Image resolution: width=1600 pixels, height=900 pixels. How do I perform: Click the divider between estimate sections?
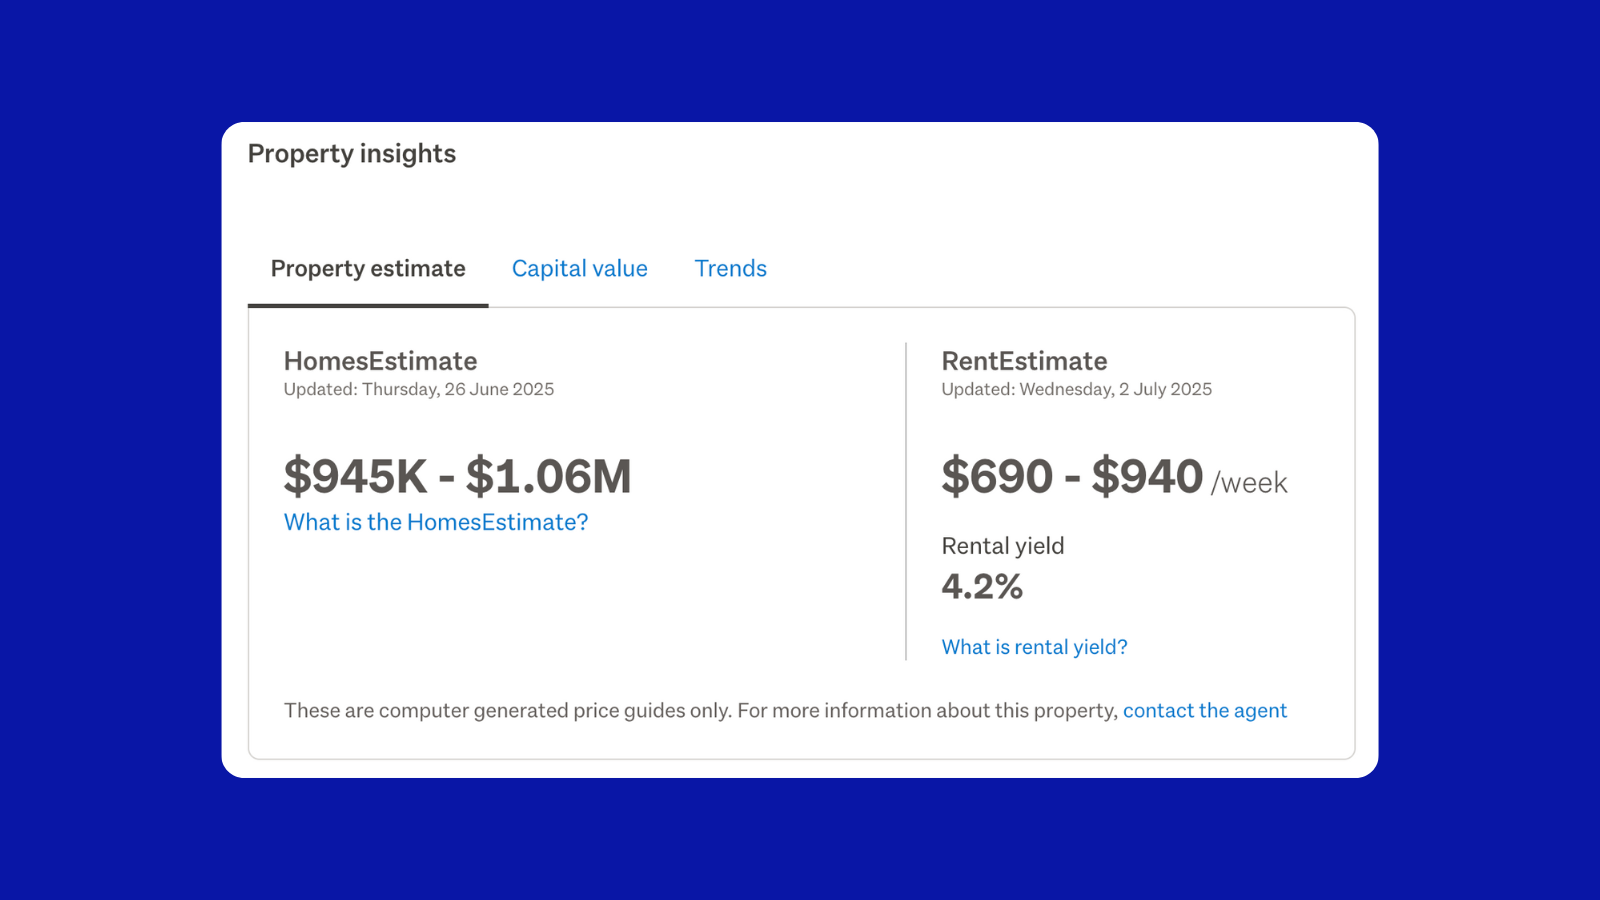tap(906, 500)
